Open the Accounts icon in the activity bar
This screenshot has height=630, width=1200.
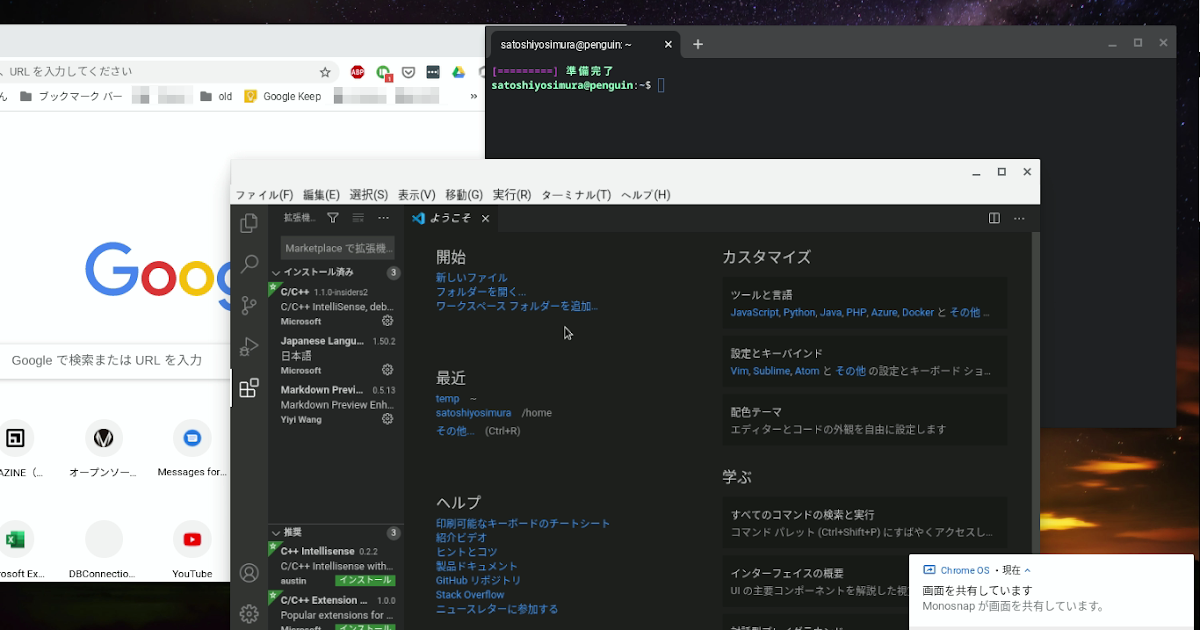point(249,573)
